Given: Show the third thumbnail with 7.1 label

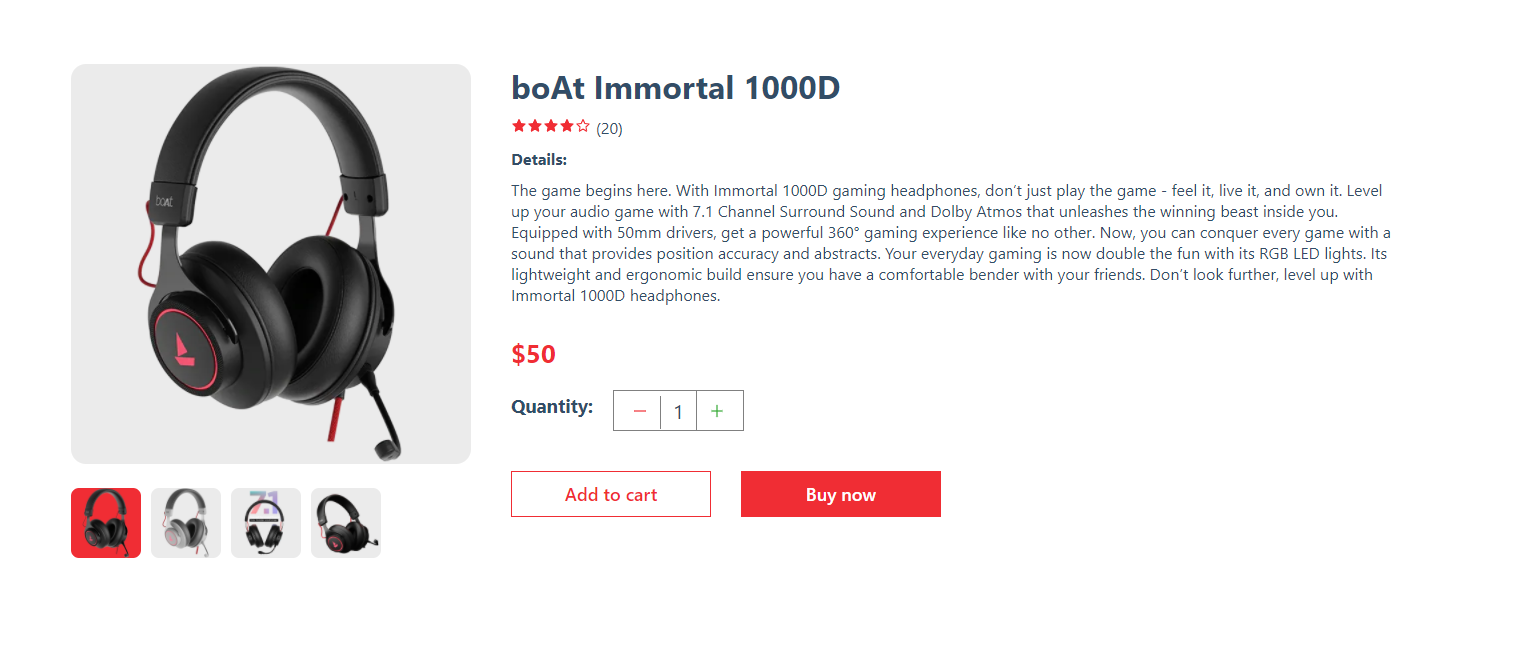Looking at the screenshot, I should (266, 523).
